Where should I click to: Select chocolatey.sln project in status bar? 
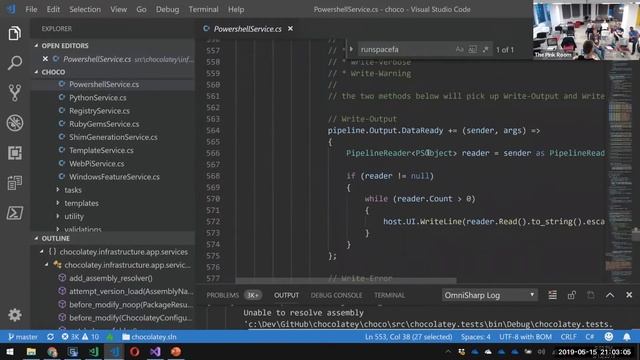[x=149, y=337]
